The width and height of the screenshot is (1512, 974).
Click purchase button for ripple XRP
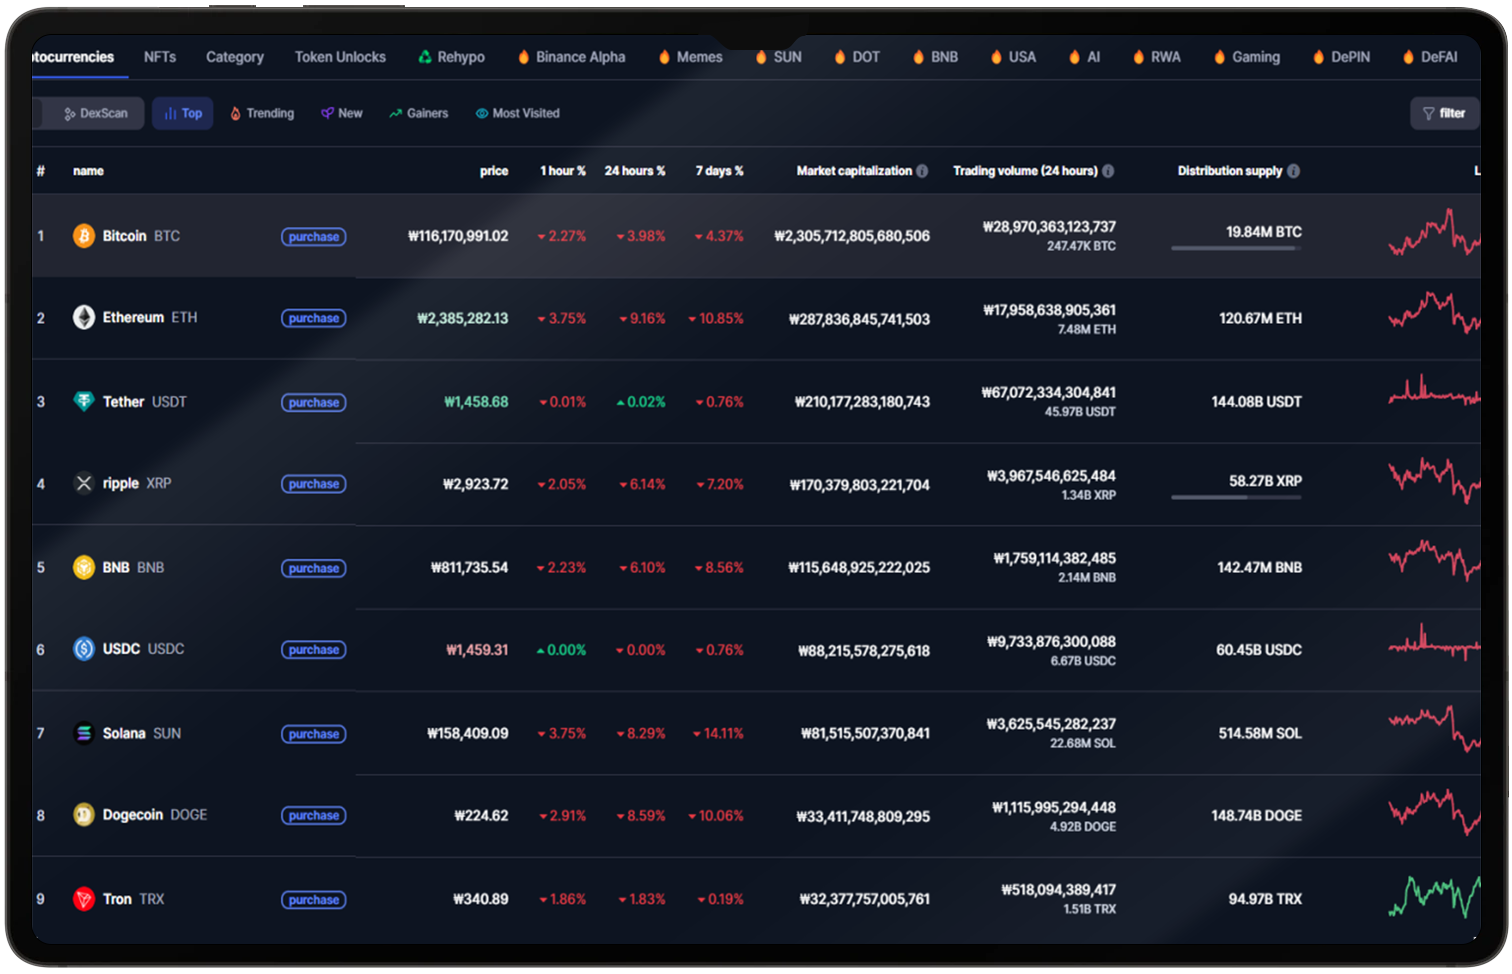(x=314, y=484)
